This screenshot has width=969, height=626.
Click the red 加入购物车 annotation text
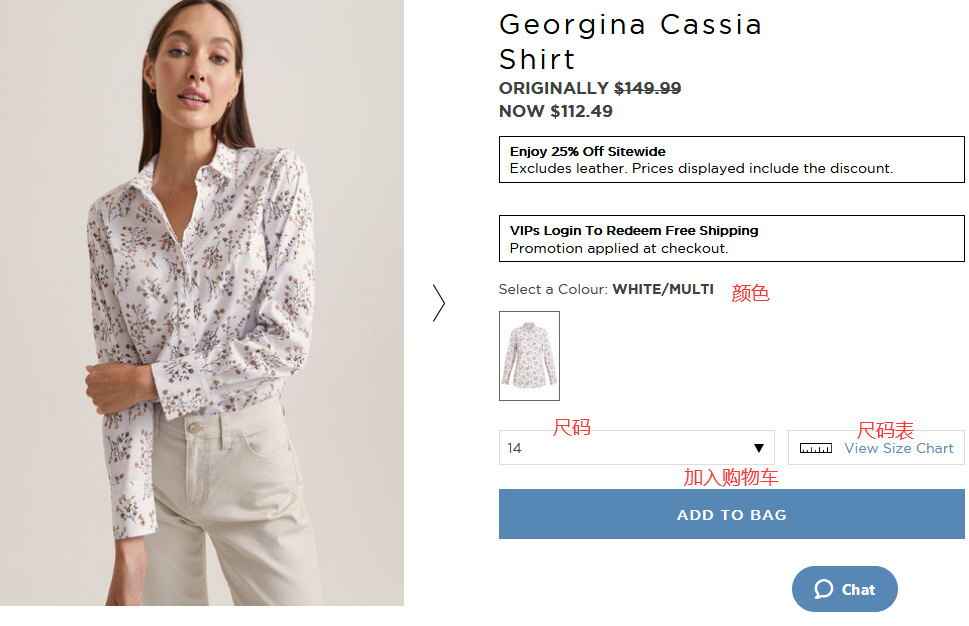[x=730, y=478]
